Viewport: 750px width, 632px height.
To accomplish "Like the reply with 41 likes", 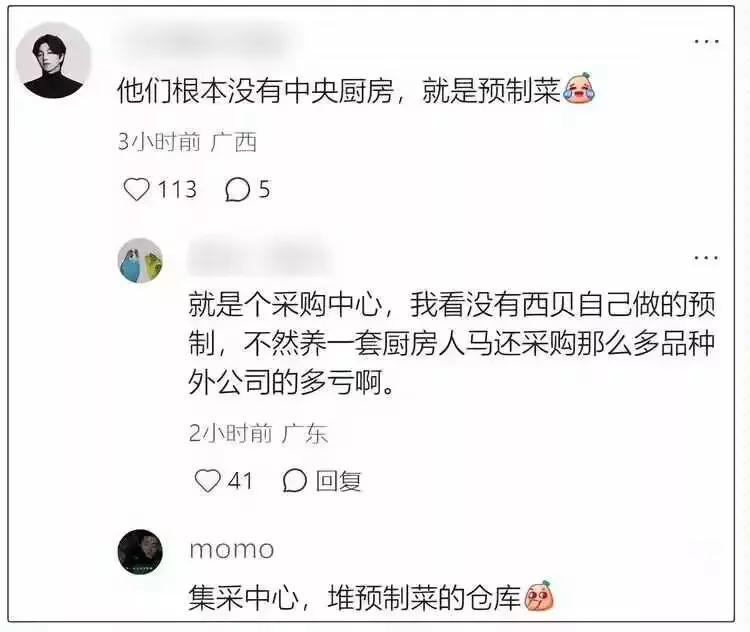I will tap(208, 480).
